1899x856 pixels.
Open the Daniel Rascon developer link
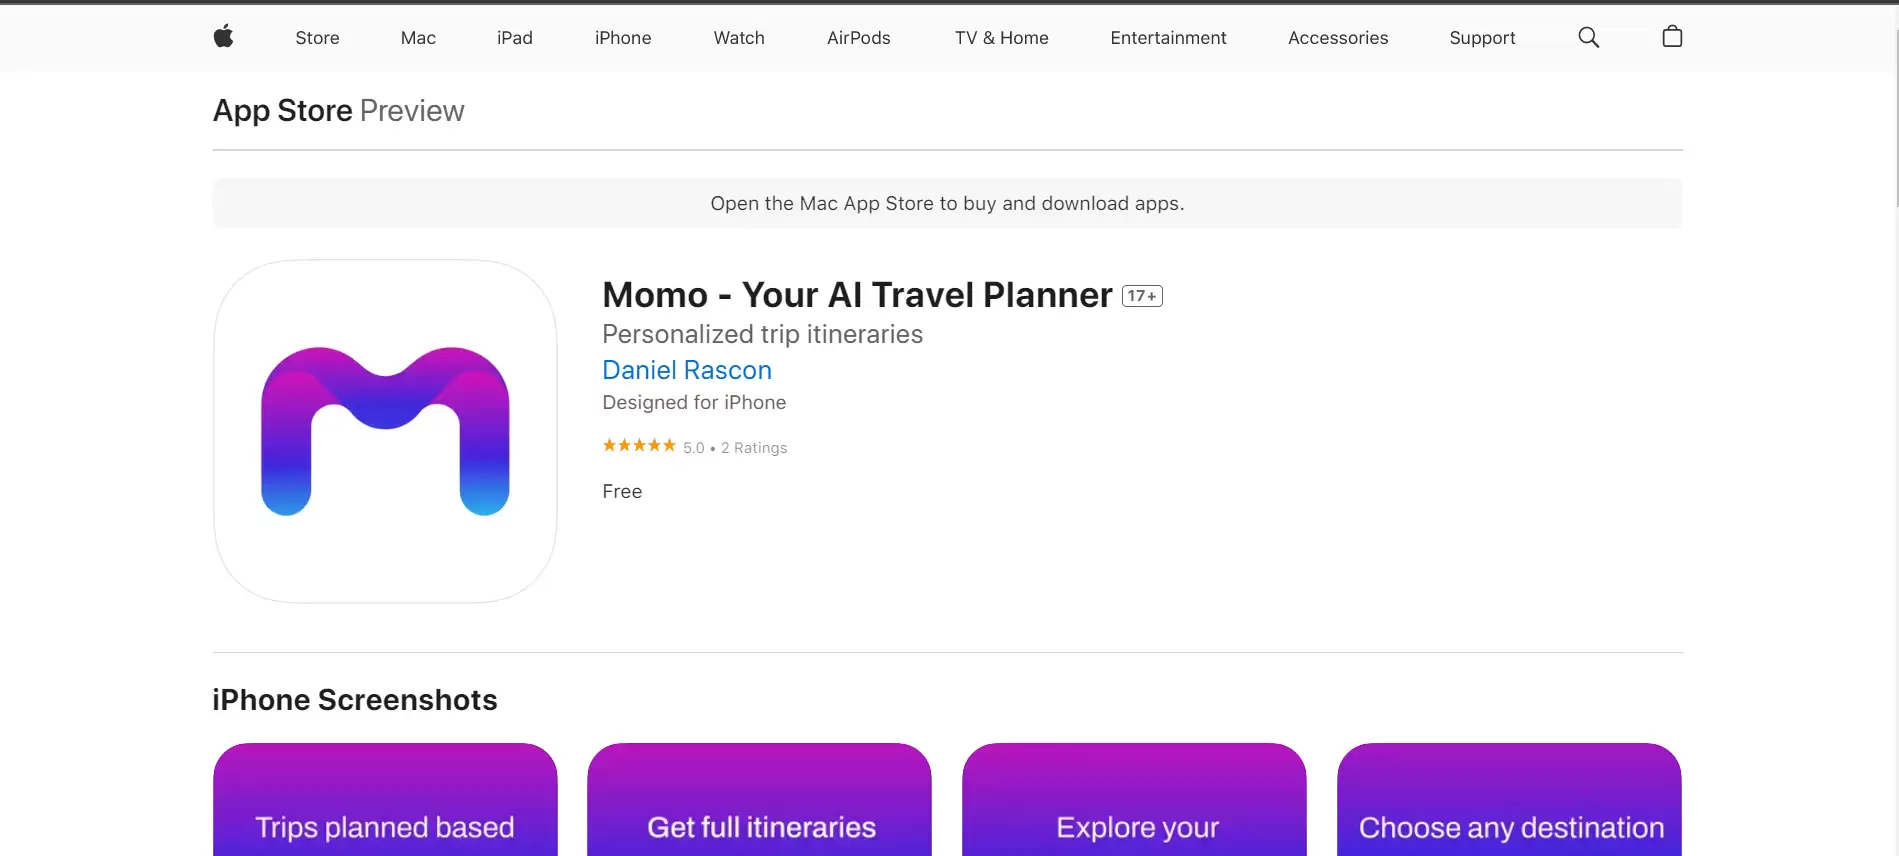tap(686, 370)
